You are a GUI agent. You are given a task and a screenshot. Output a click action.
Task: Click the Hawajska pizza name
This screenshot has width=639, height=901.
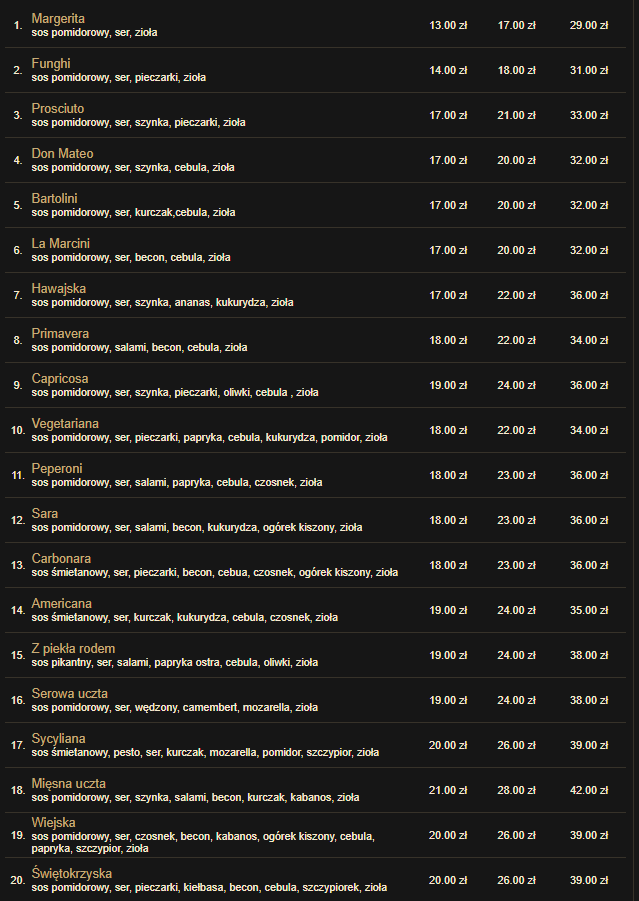pyautogui.click(x=59, y=288)
